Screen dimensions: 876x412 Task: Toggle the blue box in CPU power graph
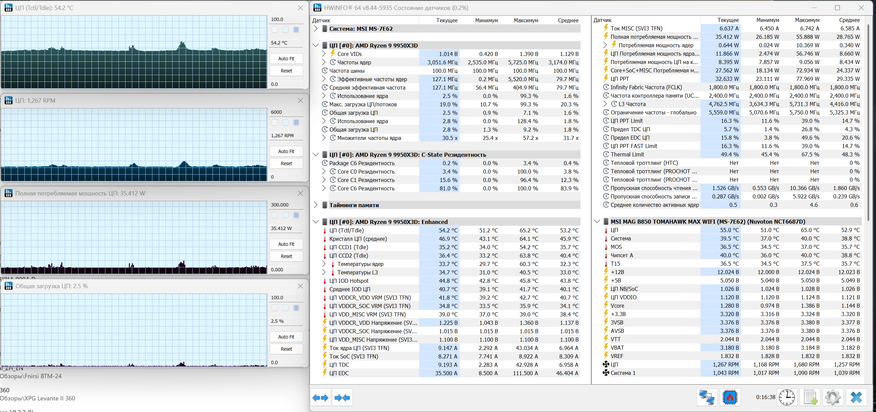[296, 215]
